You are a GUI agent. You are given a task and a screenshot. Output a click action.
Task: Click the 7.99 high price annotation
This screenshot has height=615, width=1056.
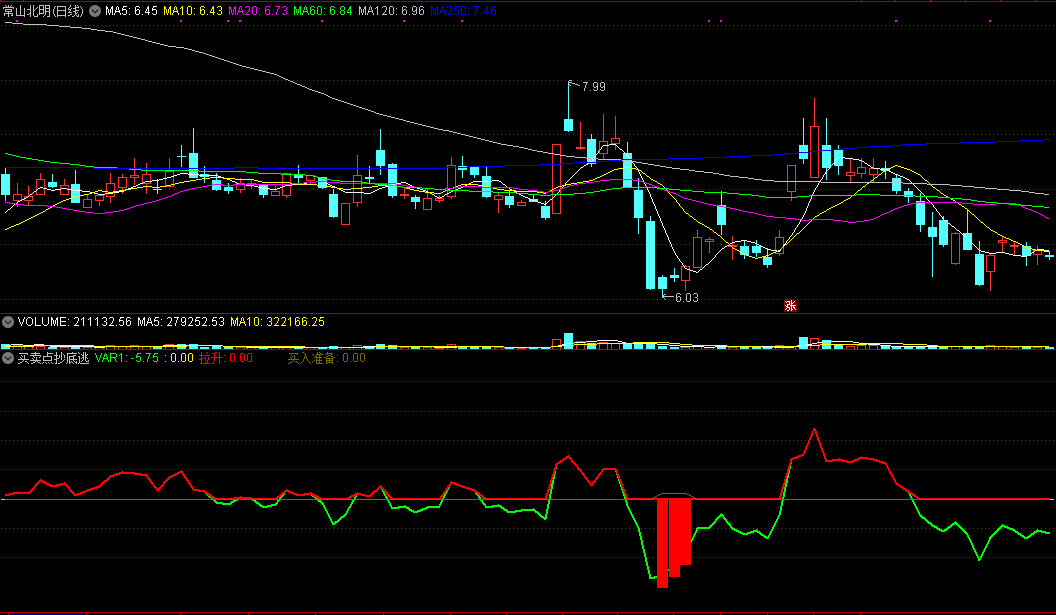(x=593, y=86)
